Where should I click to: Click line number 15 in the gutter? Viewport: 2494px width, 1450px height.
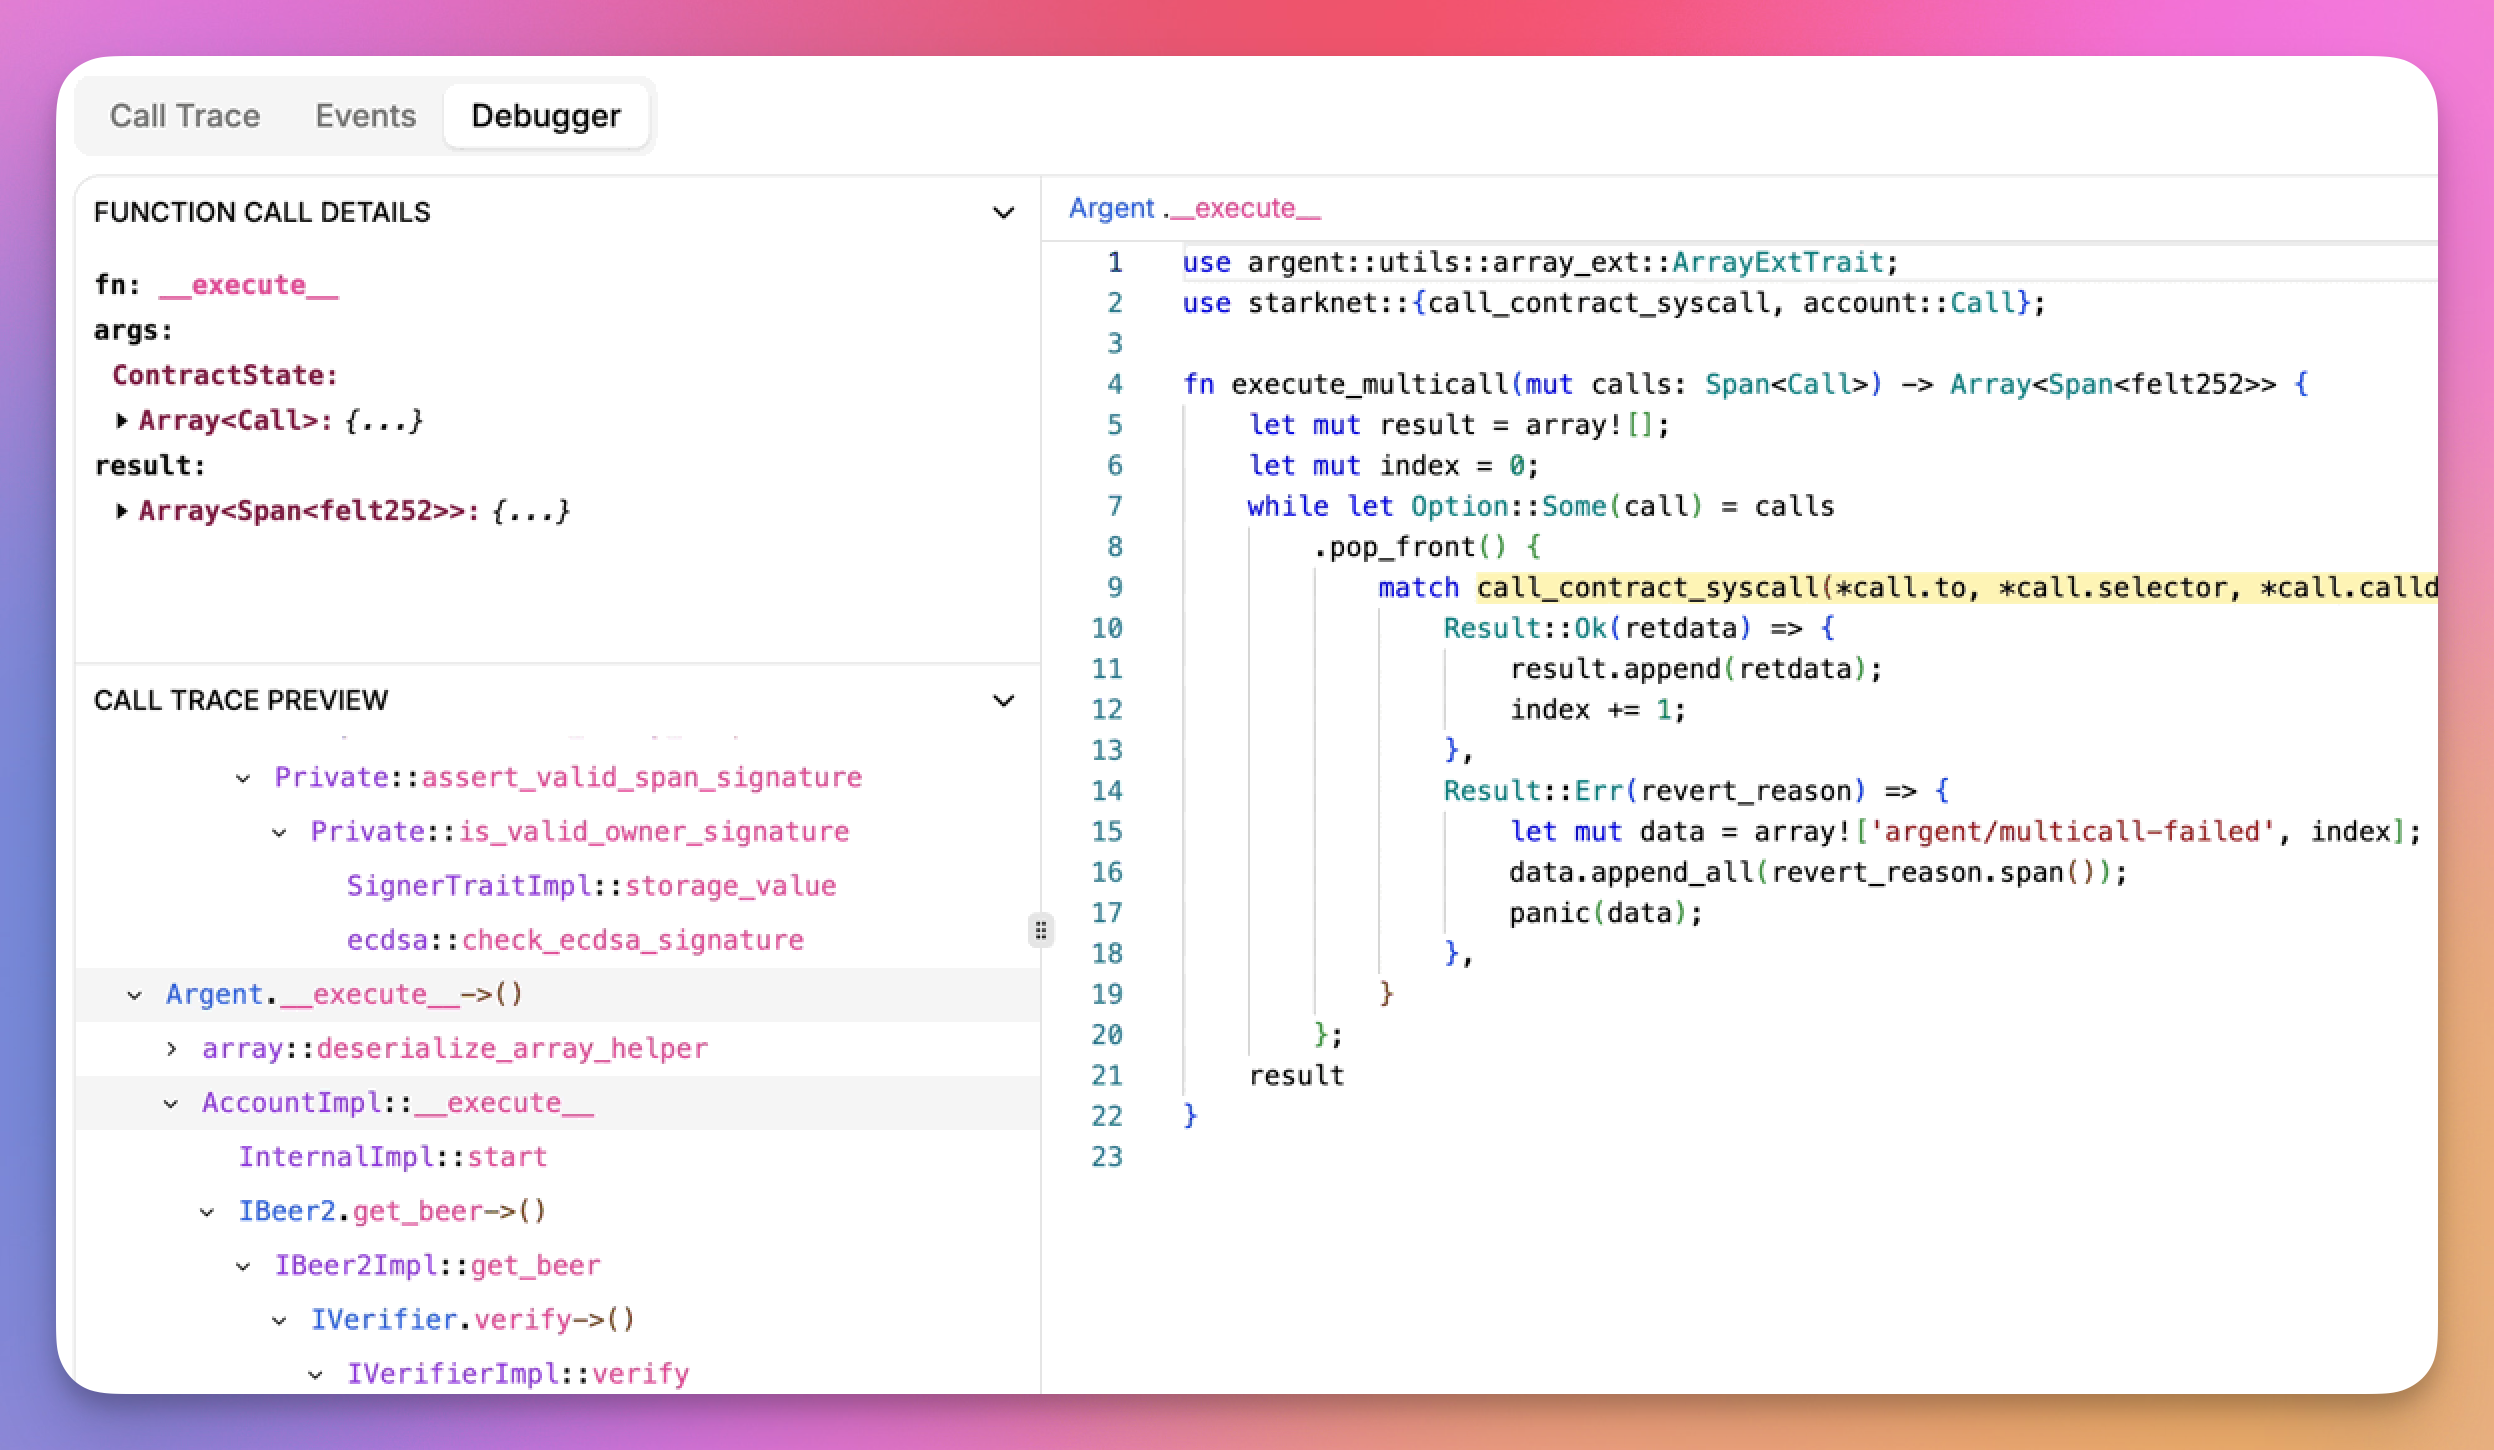tap(1107, 831)
